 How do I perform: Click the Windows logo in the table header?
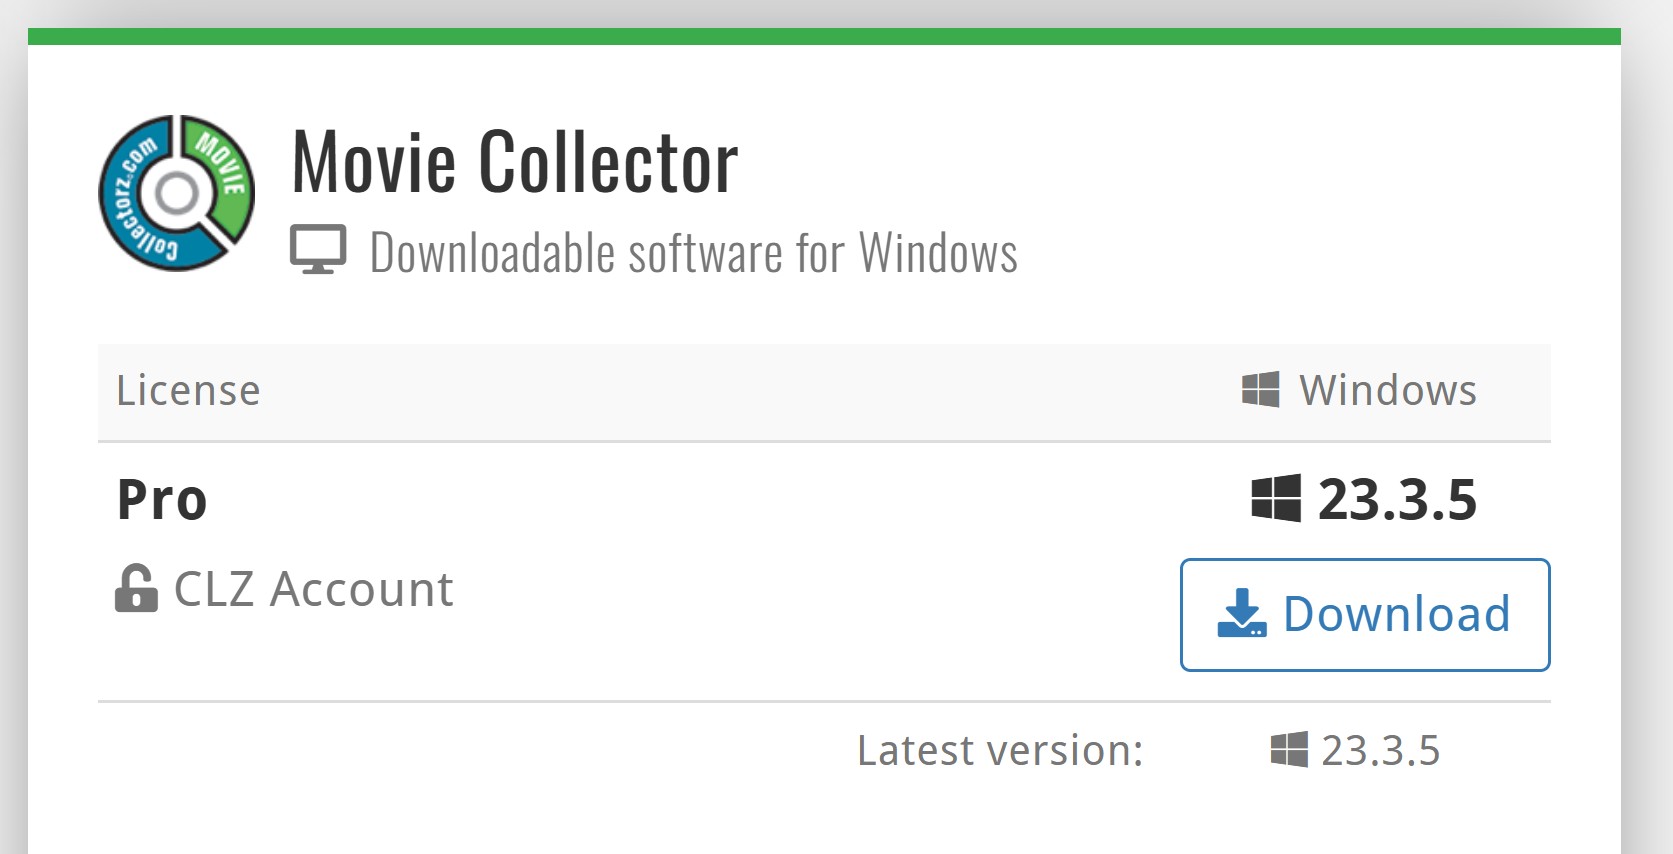point(1260,389)
